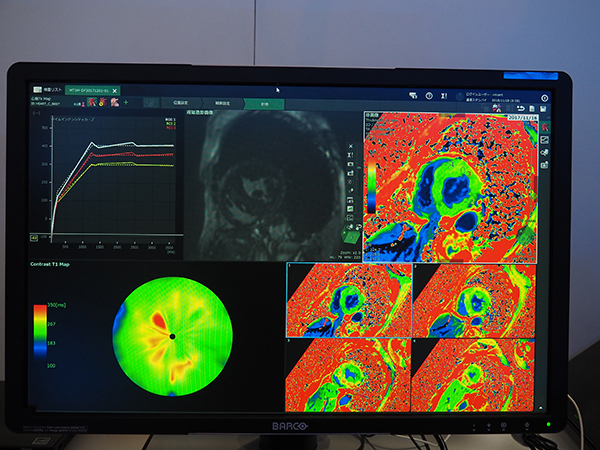Select the third heart ROI icon
The image size is (600, 450).
click(x=112, y=102)
